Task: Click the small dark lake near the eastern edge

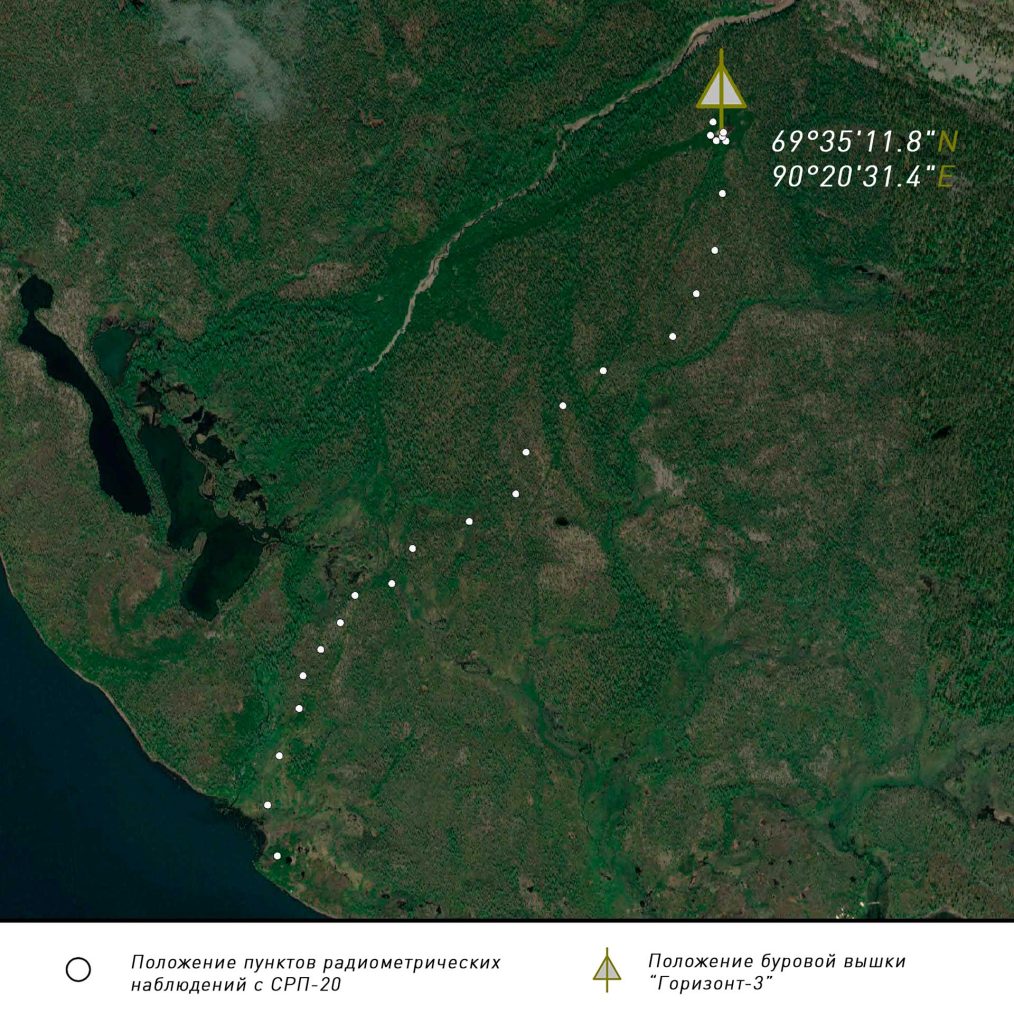Action: pos(941,433)
